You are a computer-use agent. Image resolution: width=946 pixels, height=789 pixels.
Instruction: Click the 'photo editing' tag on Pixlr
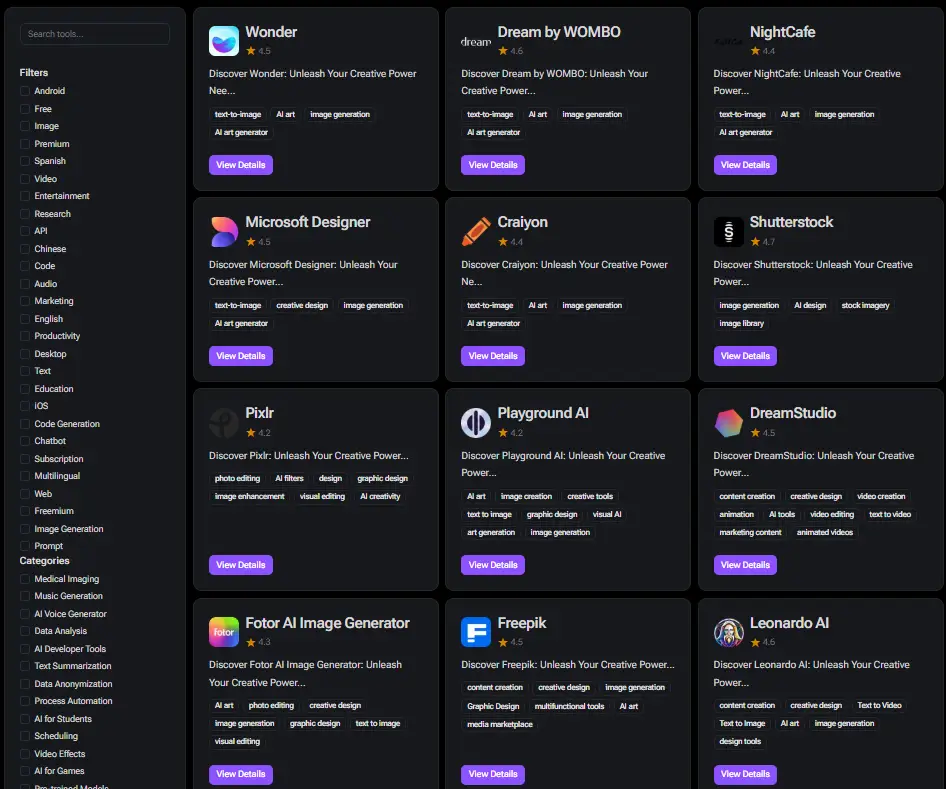tap(237, 478)
